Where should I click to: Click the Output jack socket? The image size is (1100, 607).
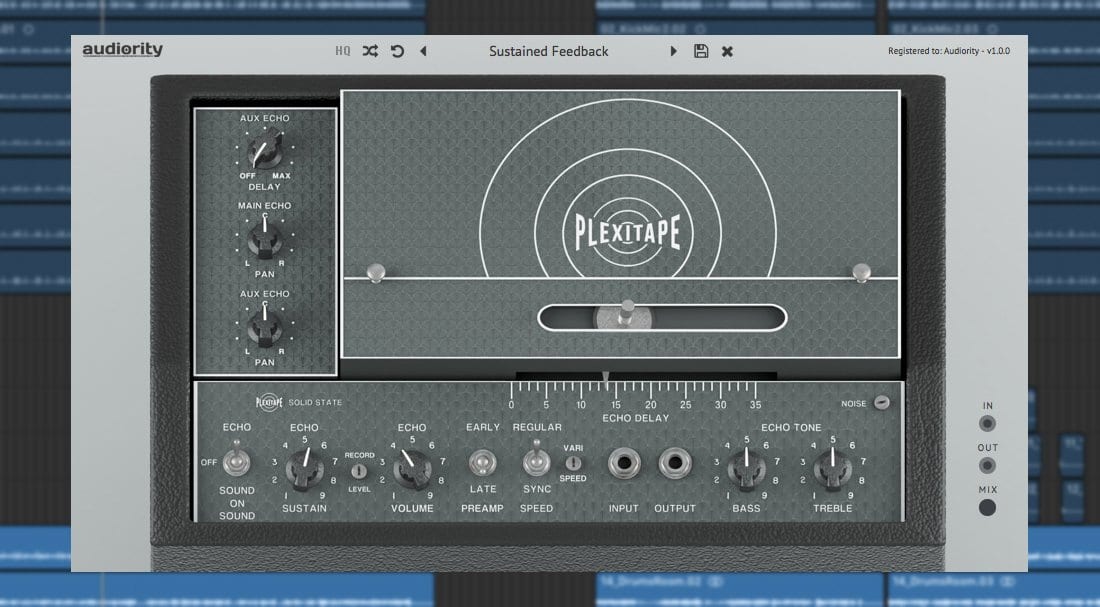click(x=675, y=464)
